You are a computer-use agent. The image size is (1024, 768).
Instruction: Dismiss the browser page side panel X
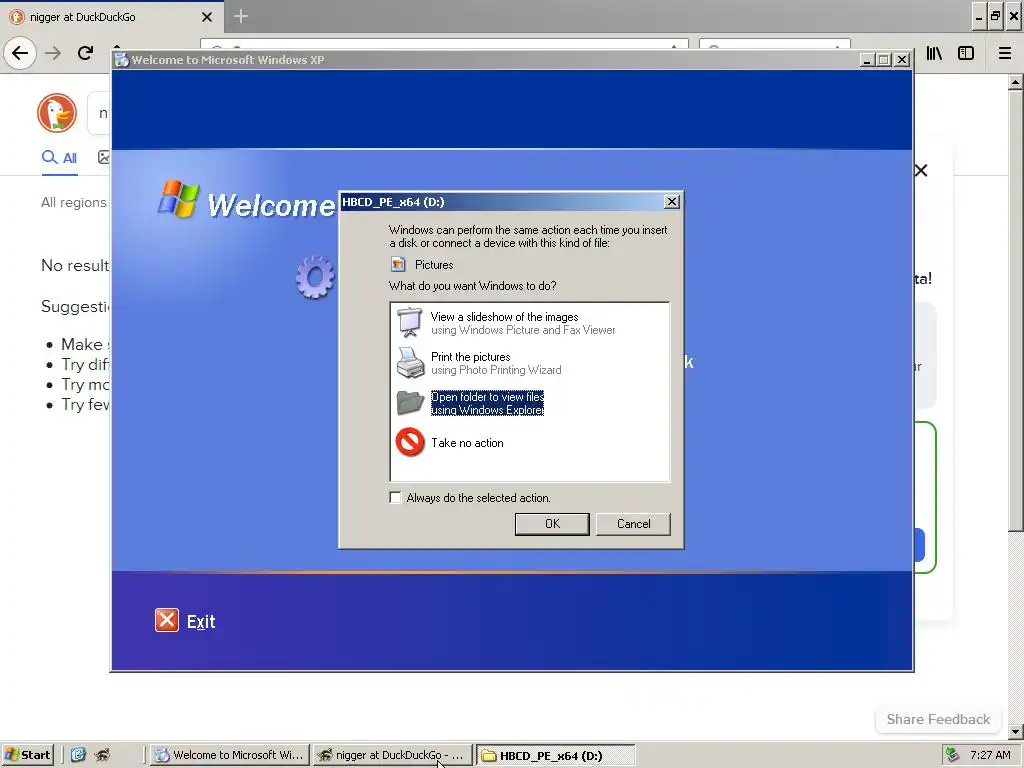point(921,170)
